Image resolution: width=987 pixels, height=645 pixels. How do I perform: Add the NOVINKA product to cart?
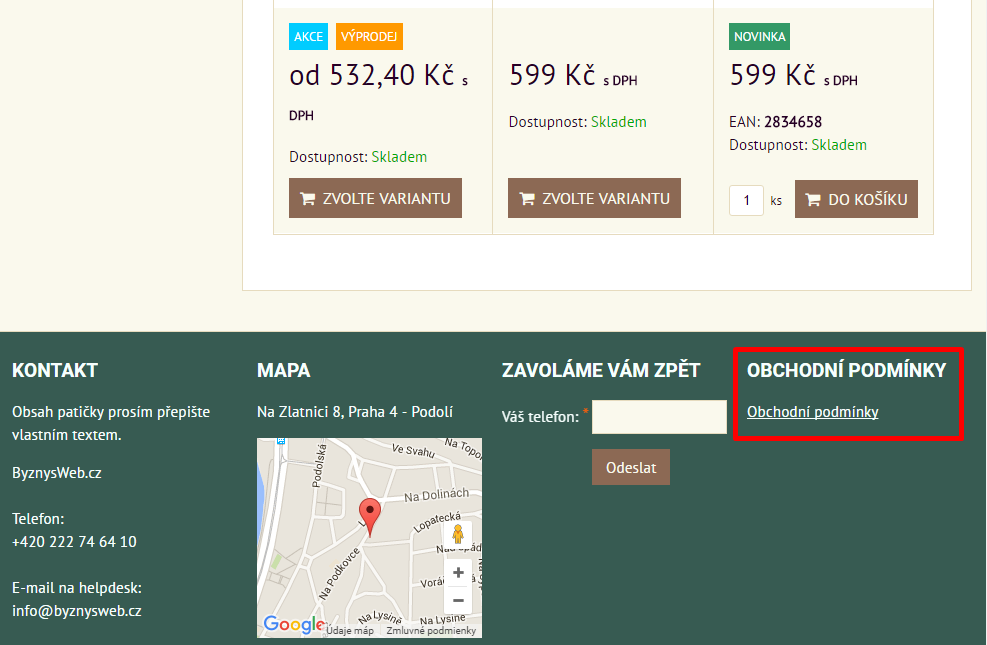pyautogui.click(x=856, y=200)
